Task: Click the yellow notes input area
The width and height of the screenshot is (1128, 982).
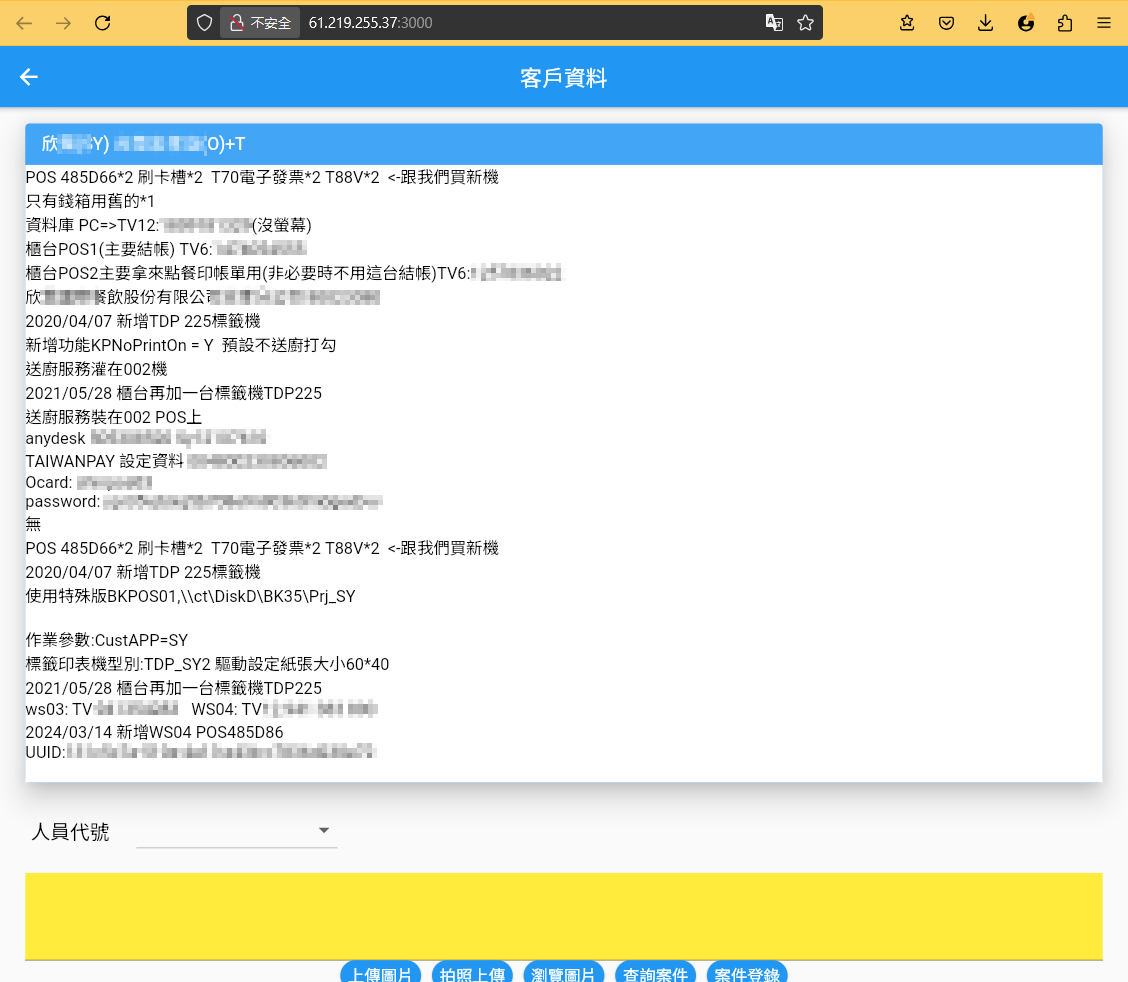Action: 564,916
